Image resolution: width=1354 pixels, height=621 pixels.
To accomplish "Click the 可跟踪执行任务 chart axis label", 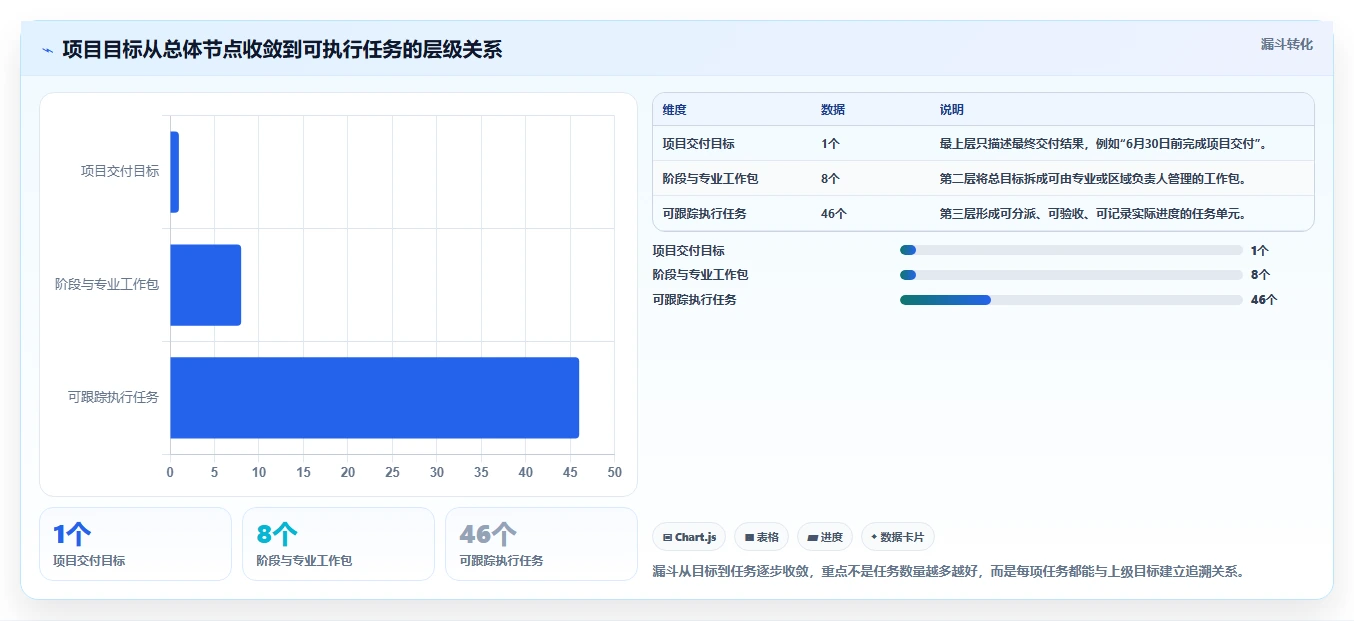I will pyautogui.click(x=113, y=398).
